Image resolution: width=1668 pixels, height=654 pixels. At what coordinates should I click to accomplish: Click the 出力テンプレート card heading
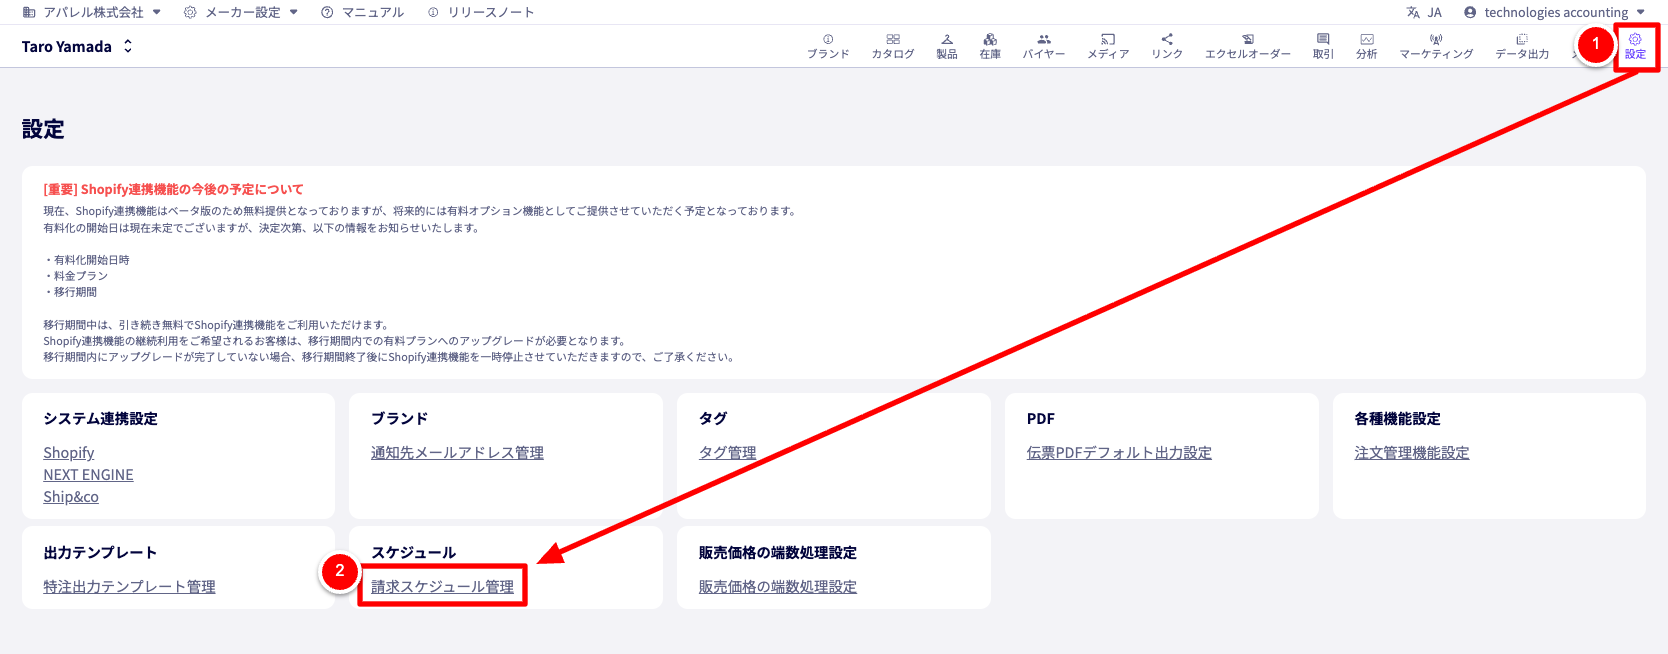100,553
